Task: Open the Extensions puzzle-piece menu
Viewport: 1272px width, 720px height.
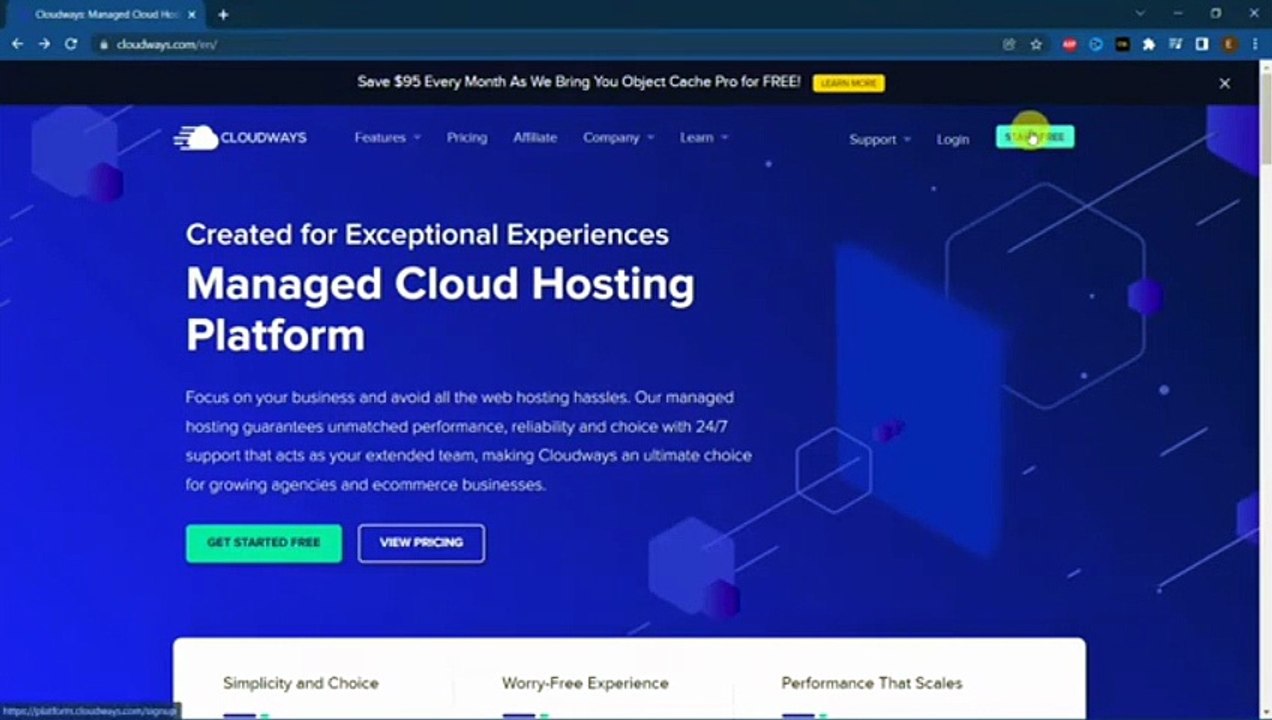Action: (x=1149, y=44)
